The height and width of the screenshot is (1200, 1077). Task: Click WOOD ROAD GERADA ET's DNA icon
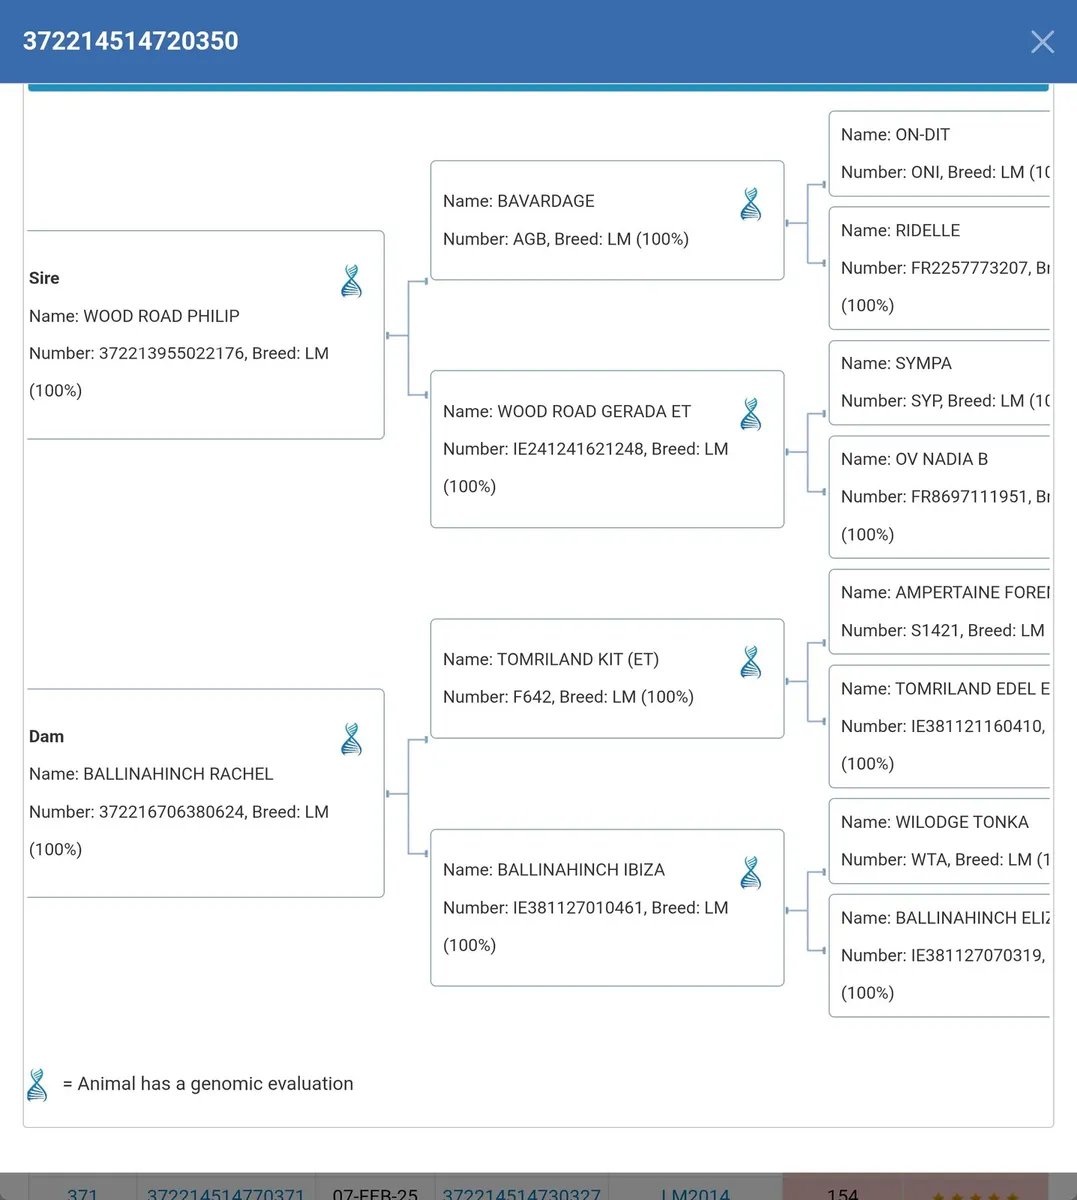[750, 414]
